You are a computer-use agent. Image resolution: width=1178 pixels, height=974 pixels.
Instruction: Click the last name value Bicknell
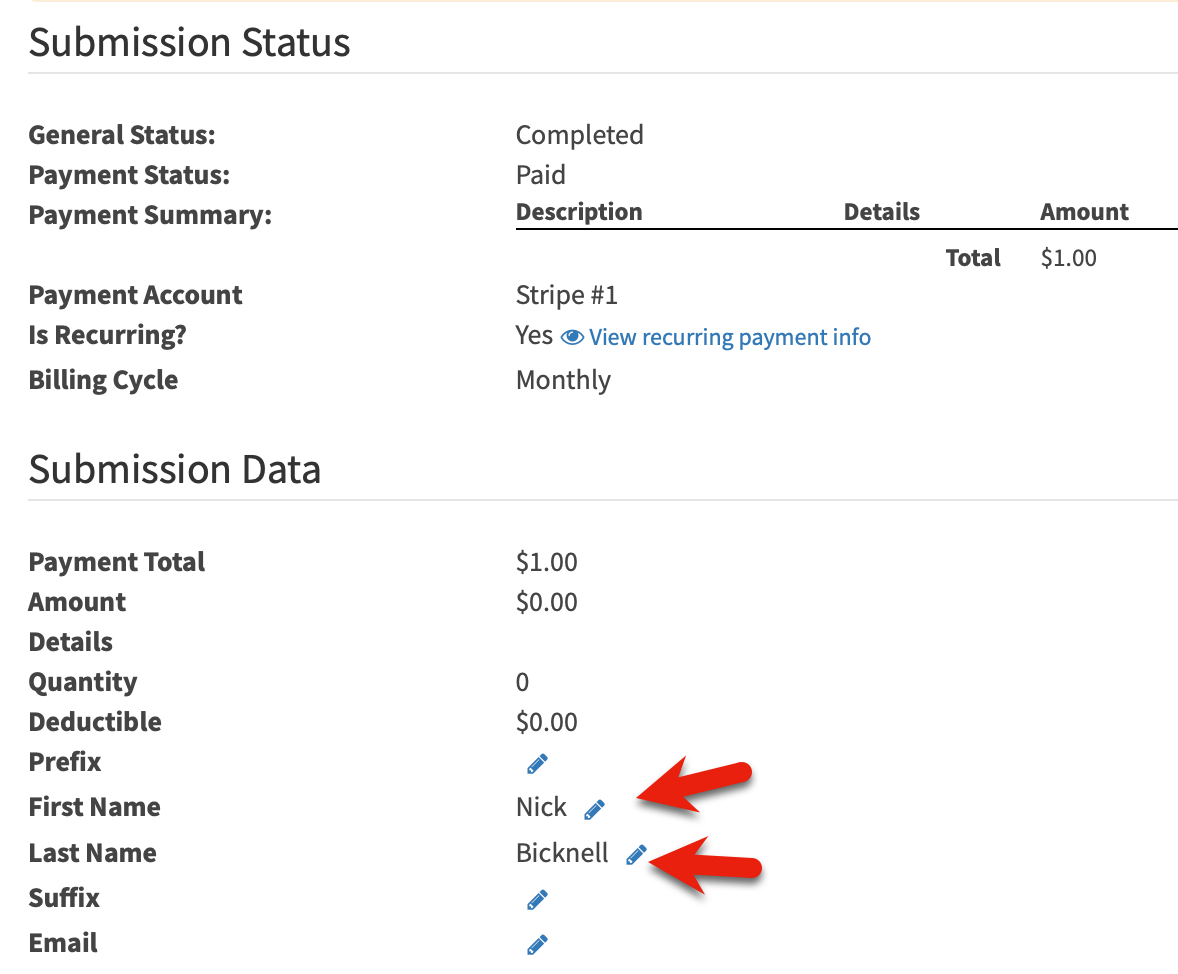tap(562, 853)
